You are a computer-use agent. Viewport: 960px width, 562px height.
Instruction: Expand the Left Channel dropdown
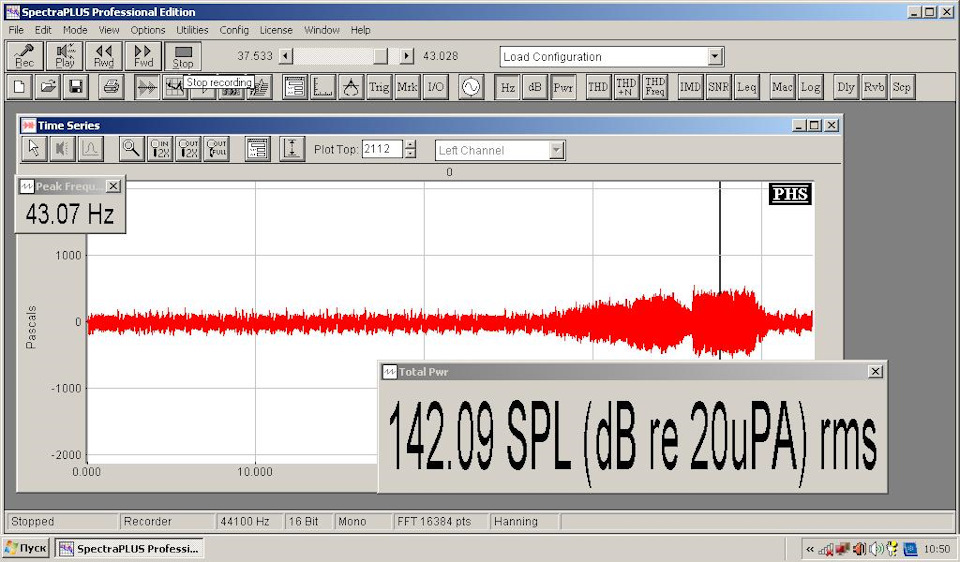click(x=556, y=150)
